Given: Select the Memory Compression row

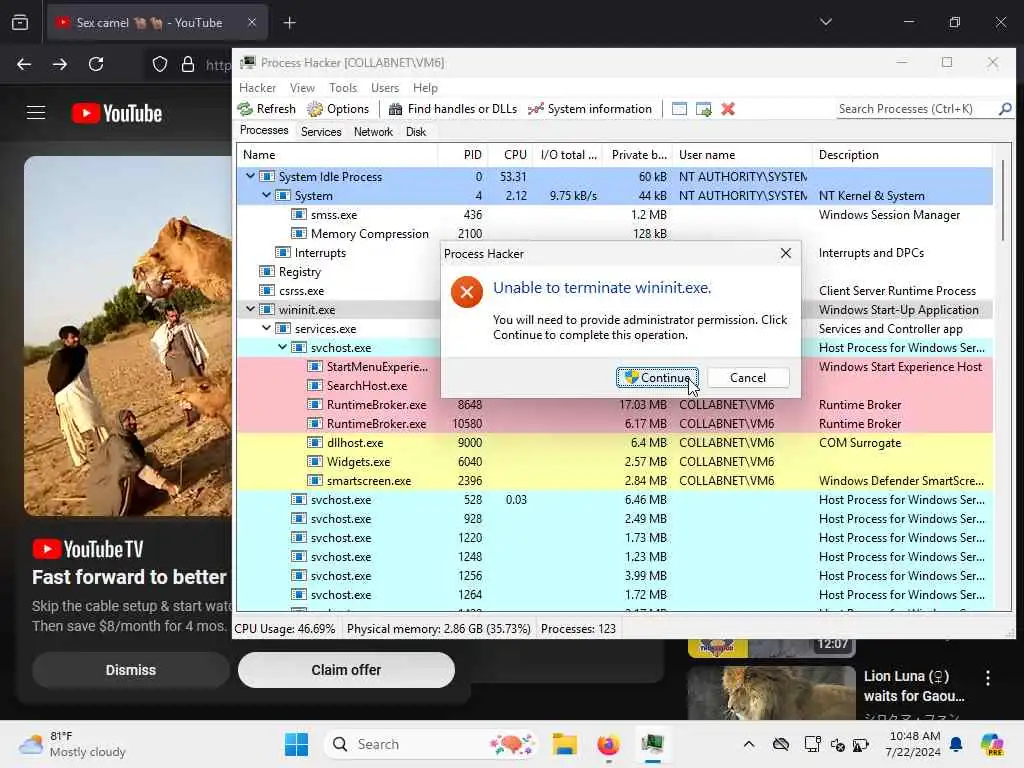Looking at the screenshot, I should click(x=615, y=234).
